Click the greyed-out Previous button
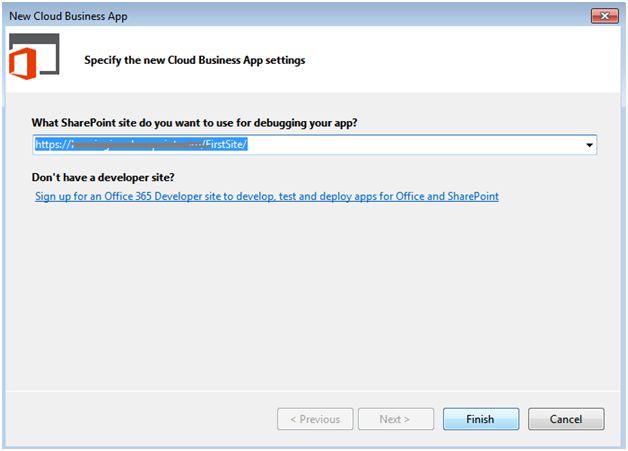This screenshot has height=451, width=628. [315, 419]
